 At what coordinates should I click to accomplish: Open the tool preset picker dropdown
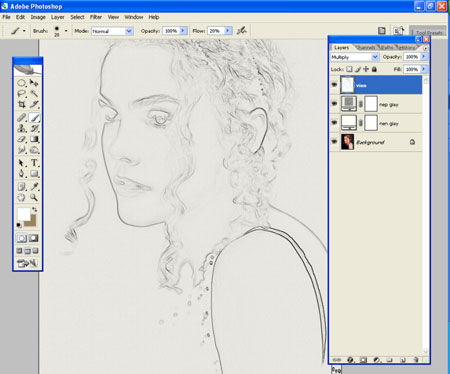coord(24,31)
